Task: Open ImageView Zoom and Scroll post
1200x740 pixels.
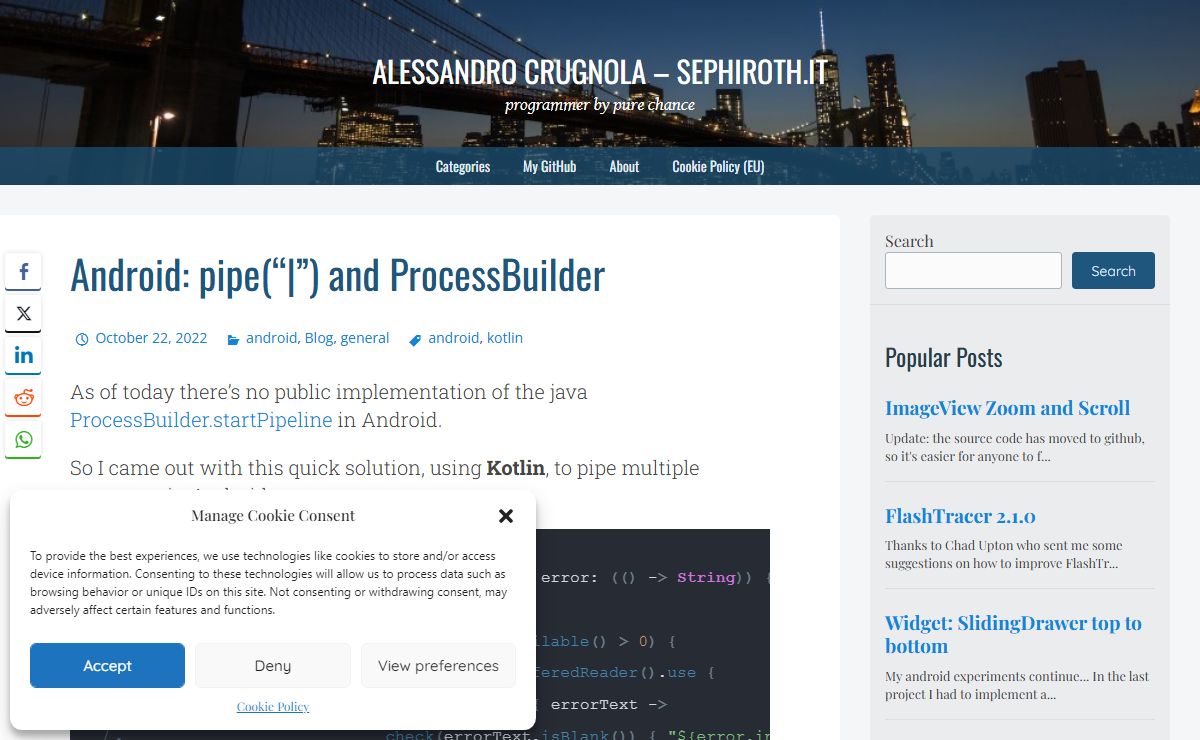Action: [x=1007, y=408]
